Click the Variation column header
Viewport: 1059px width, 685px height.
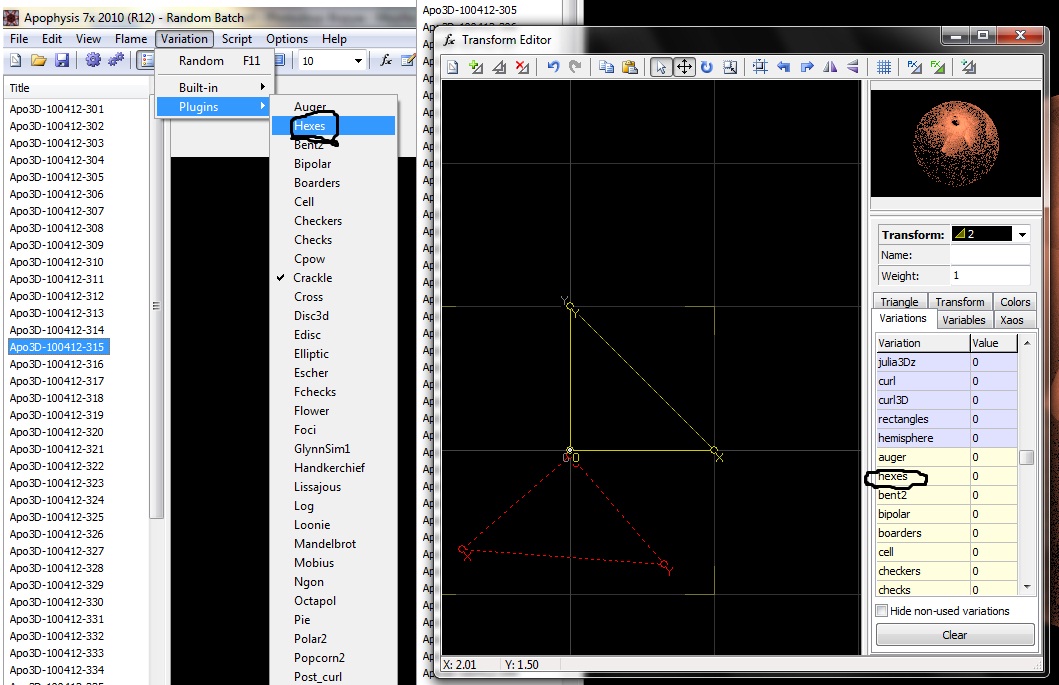[923, 343]
